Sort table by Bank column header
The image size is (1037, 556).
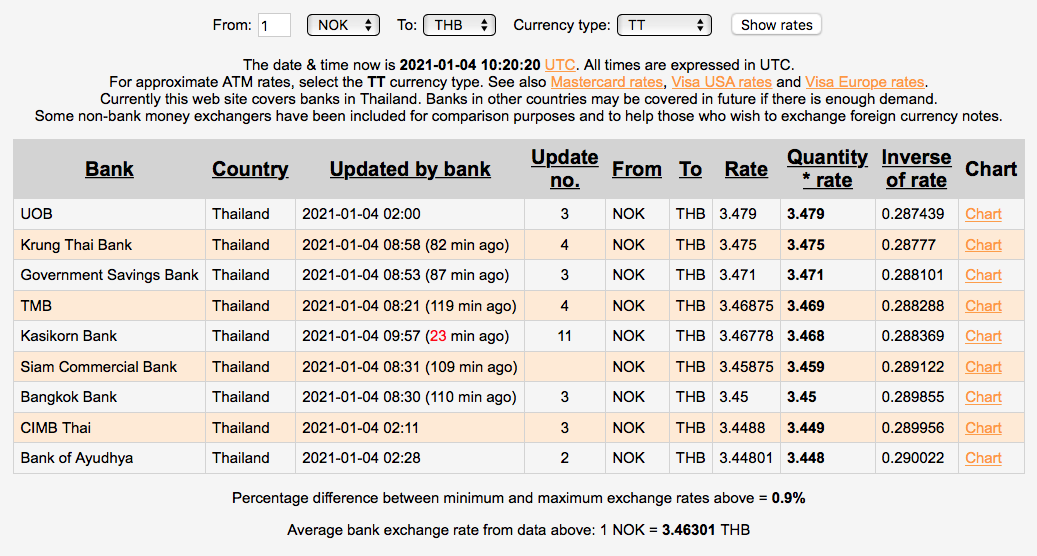[x=109, y=169]
